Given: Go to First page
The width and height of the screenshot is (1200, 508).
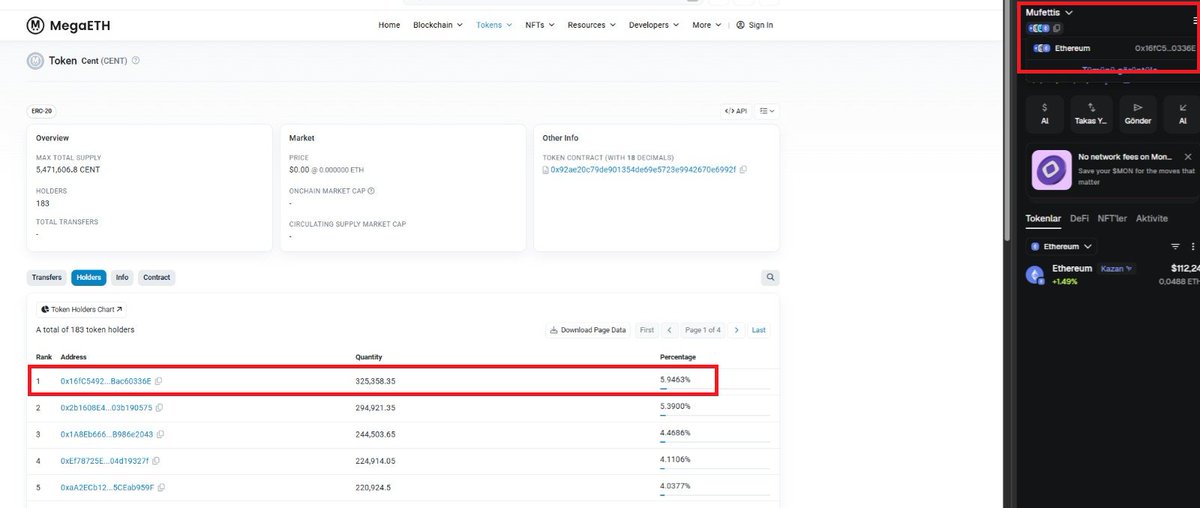Looking at the screenshot, I should (647, 330).
